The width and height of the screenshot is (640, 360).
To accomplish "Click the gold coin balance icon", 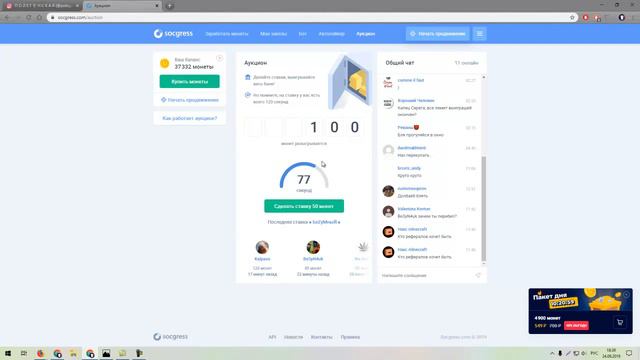I will [x=164, y=63].
